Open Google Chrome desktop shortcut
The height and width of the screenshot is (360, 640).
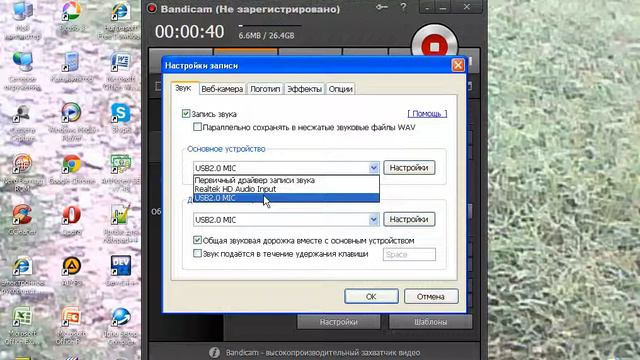point(71,164)
